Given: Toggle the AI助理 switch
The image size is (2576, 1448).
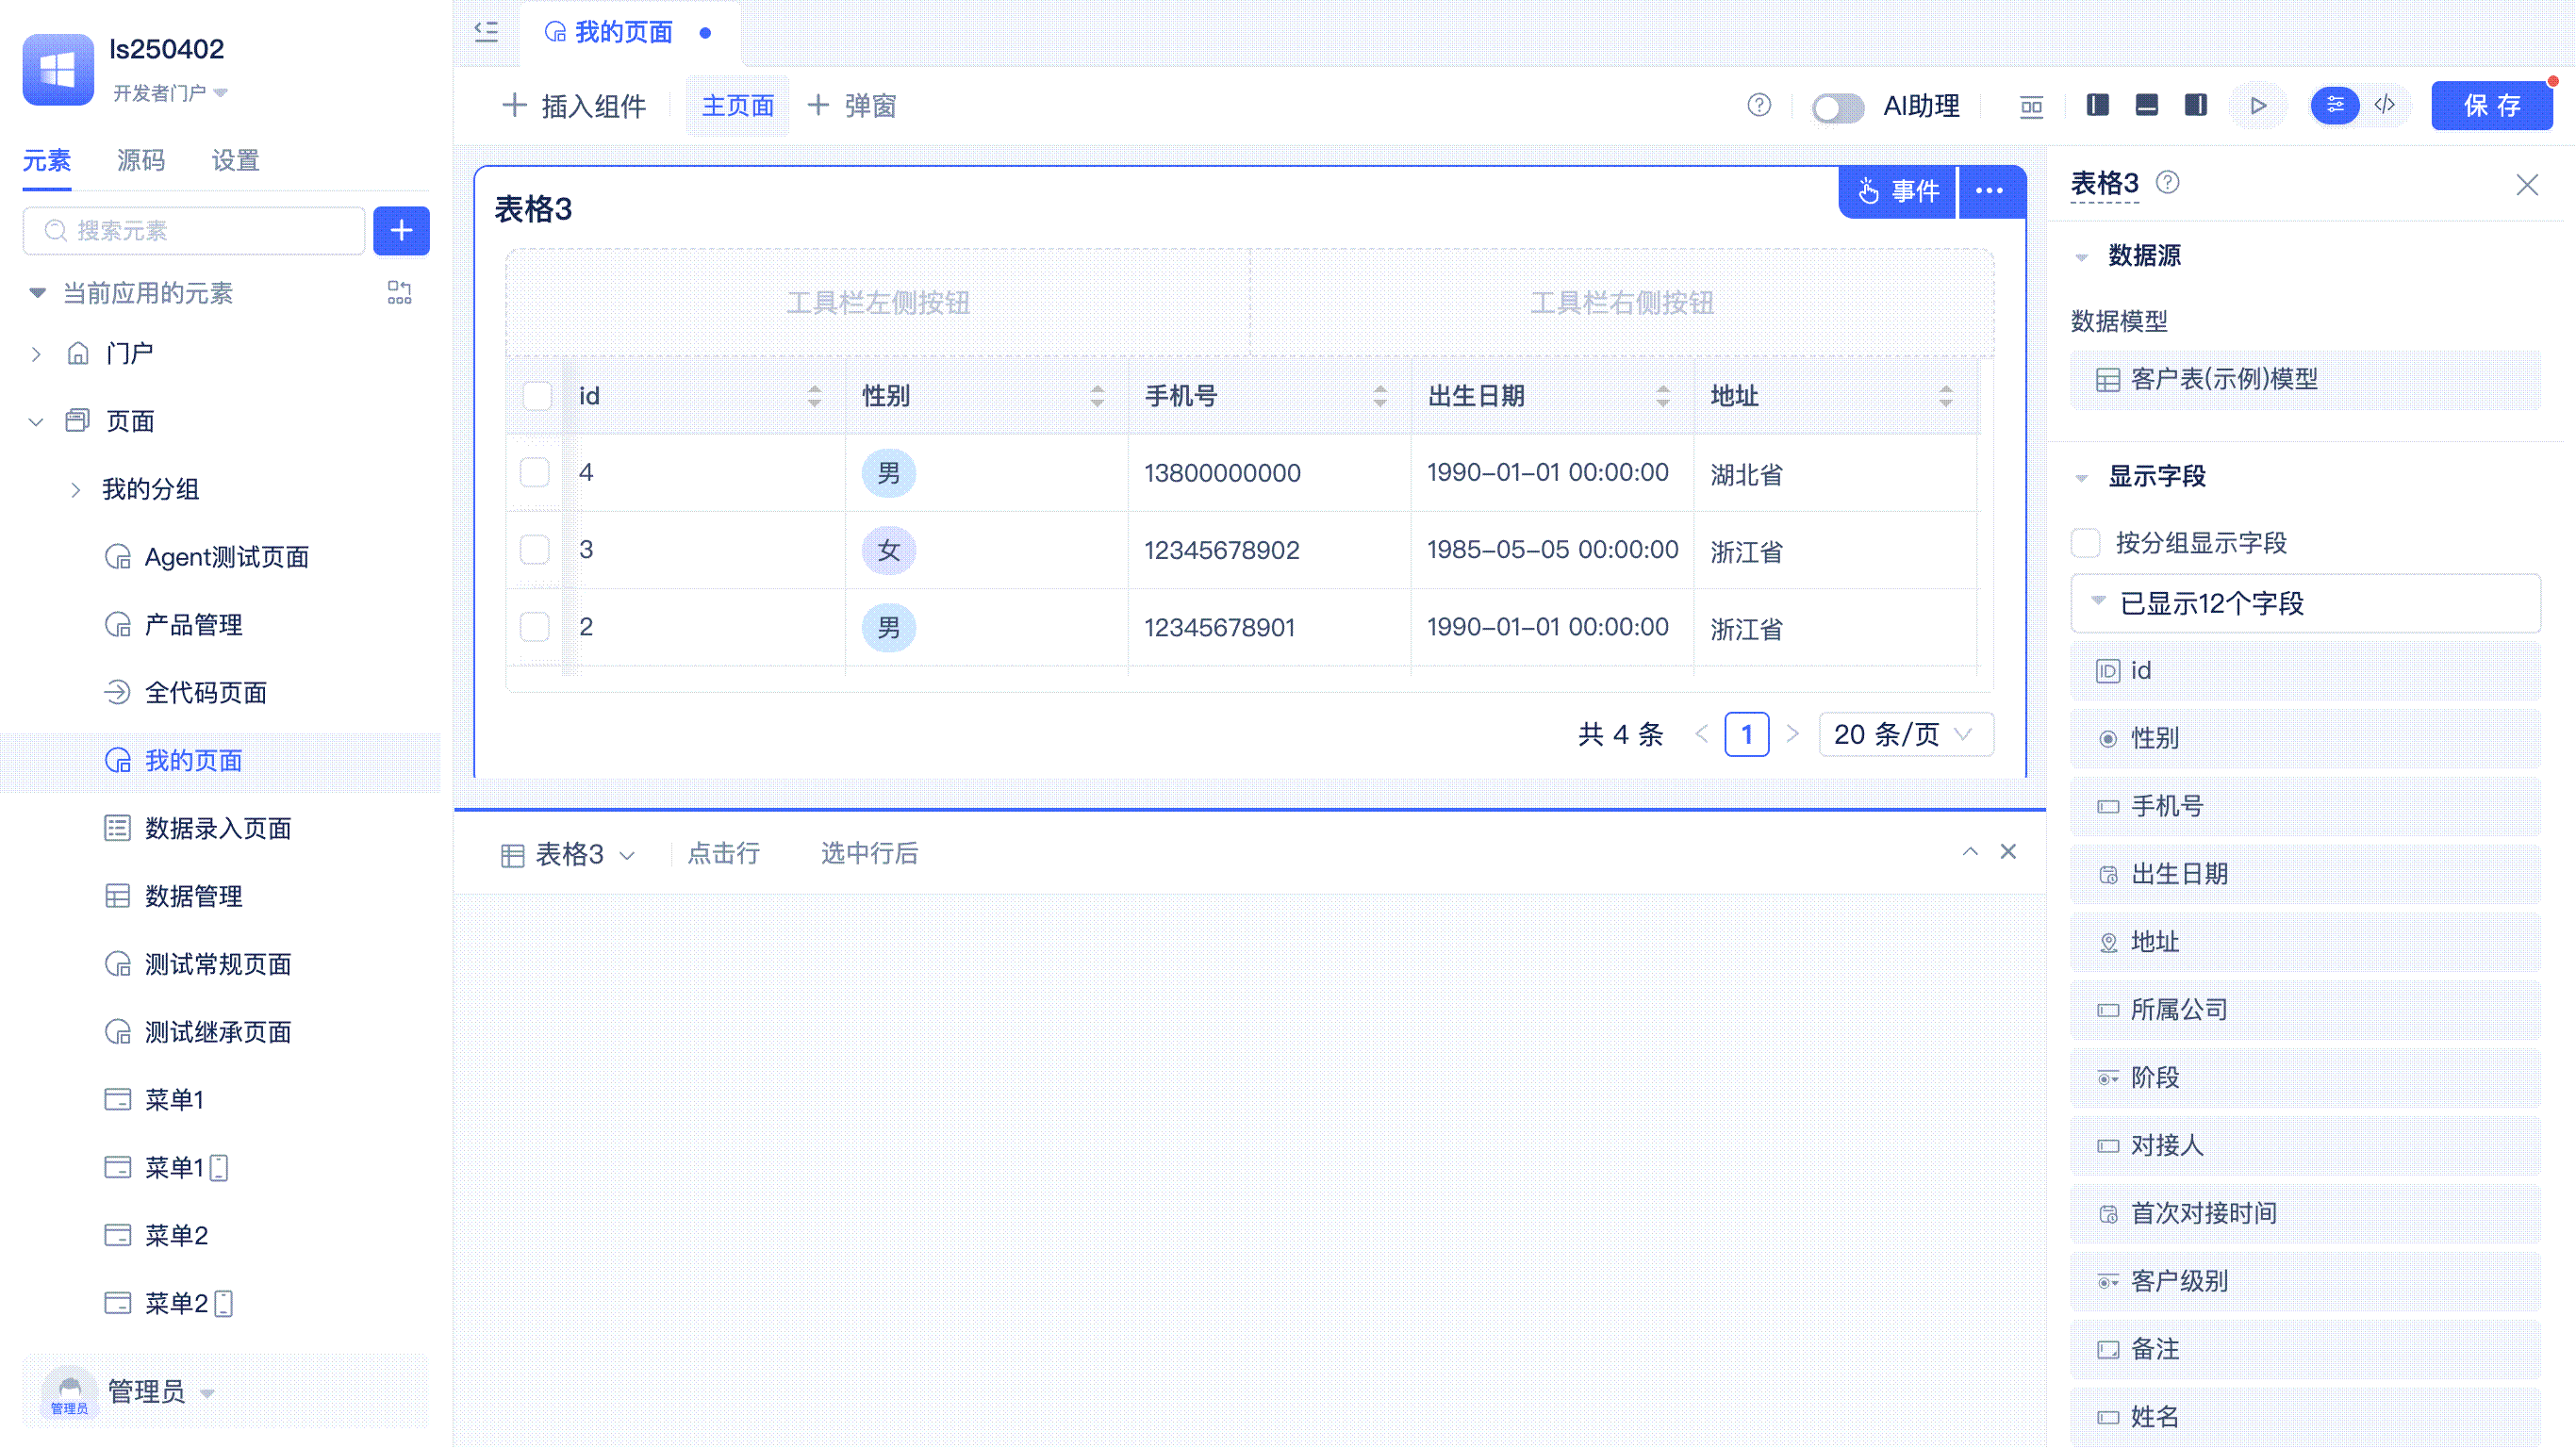Looking at the screenshot, I should click(1838, 107).
